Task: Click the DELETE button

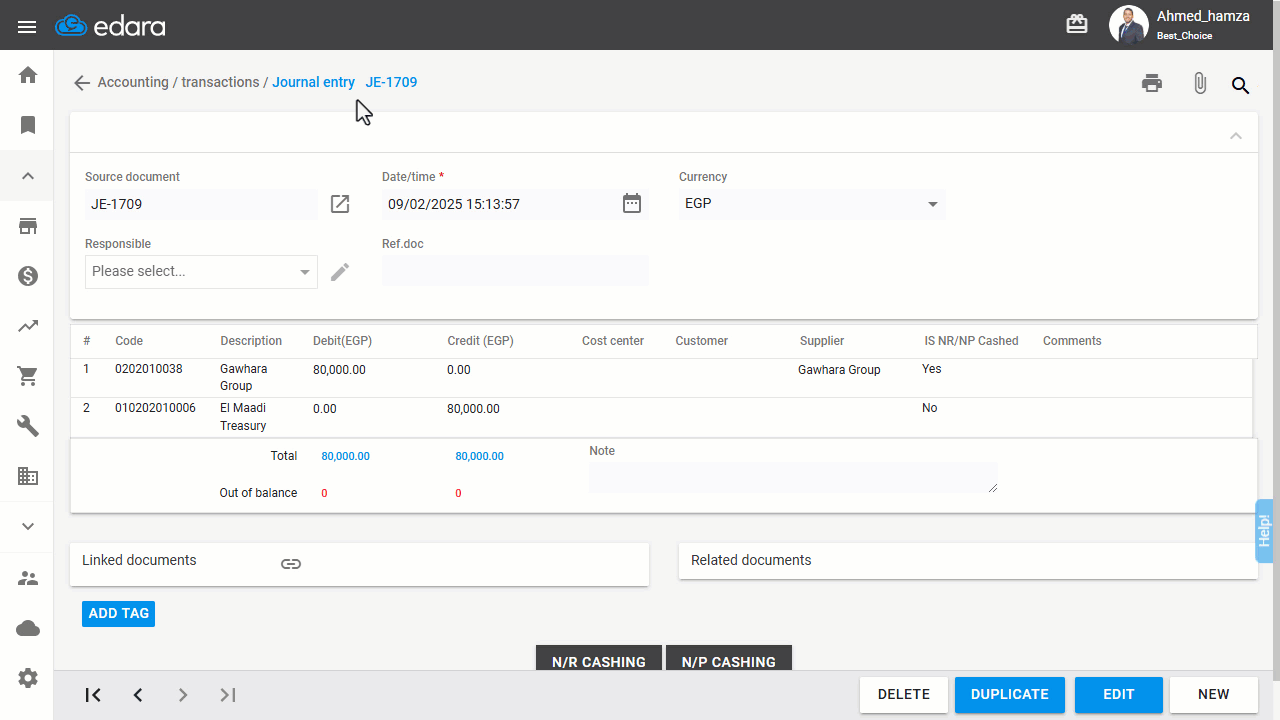Action: [x=904, y=695]
